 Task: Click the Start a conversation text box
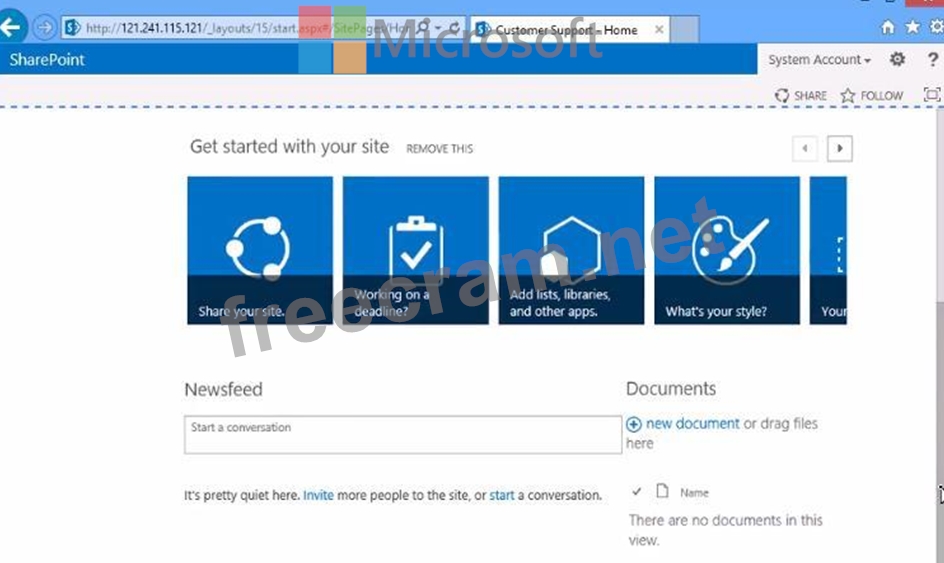tap(403, 434)
